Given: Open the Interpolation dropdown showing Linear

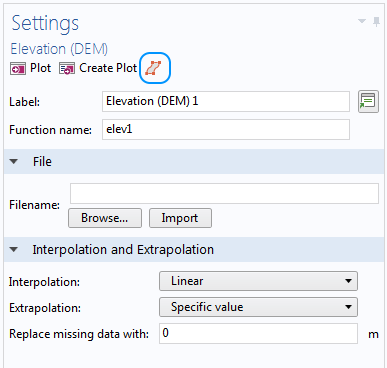Looking at the screenshot, I should pyautogui.click(x=258, y=281).
